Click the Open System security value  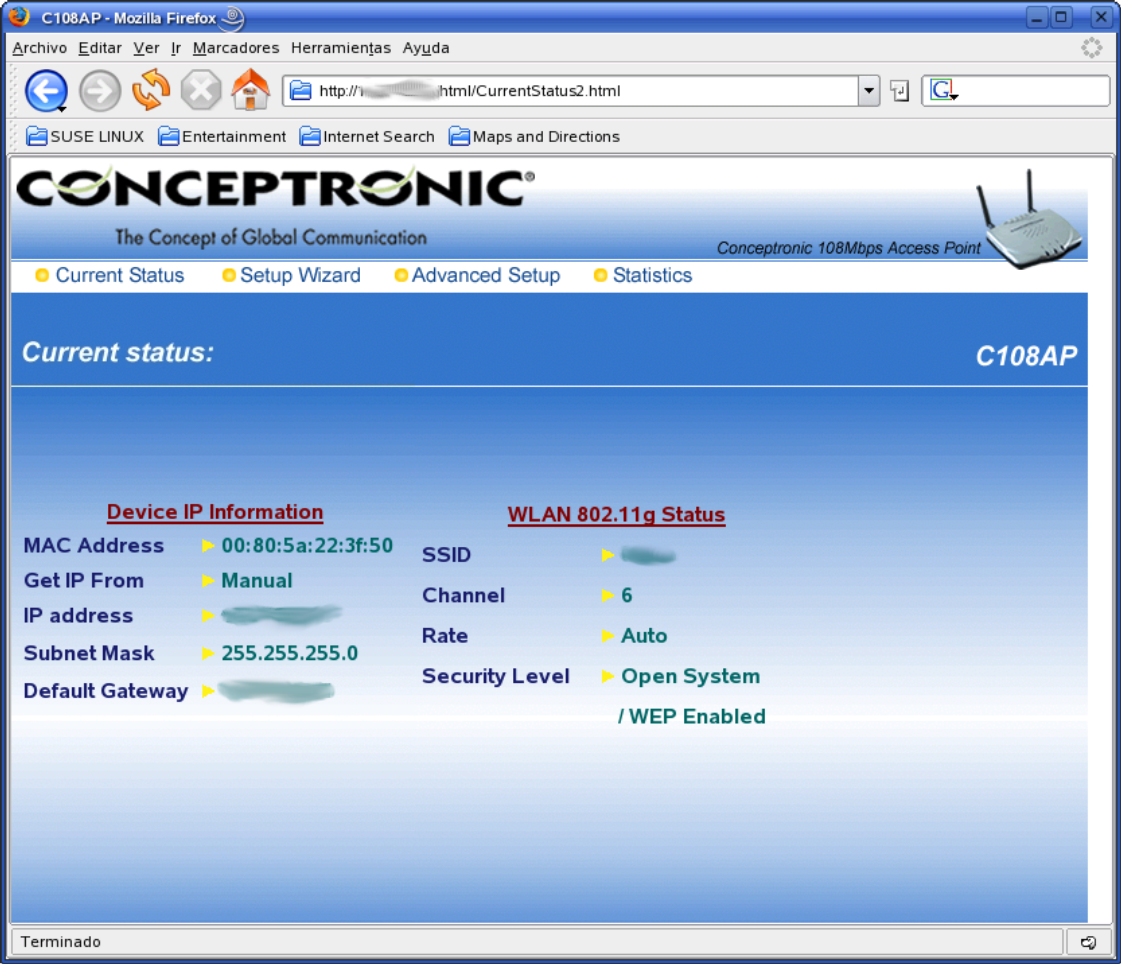[x=691, y=677]
